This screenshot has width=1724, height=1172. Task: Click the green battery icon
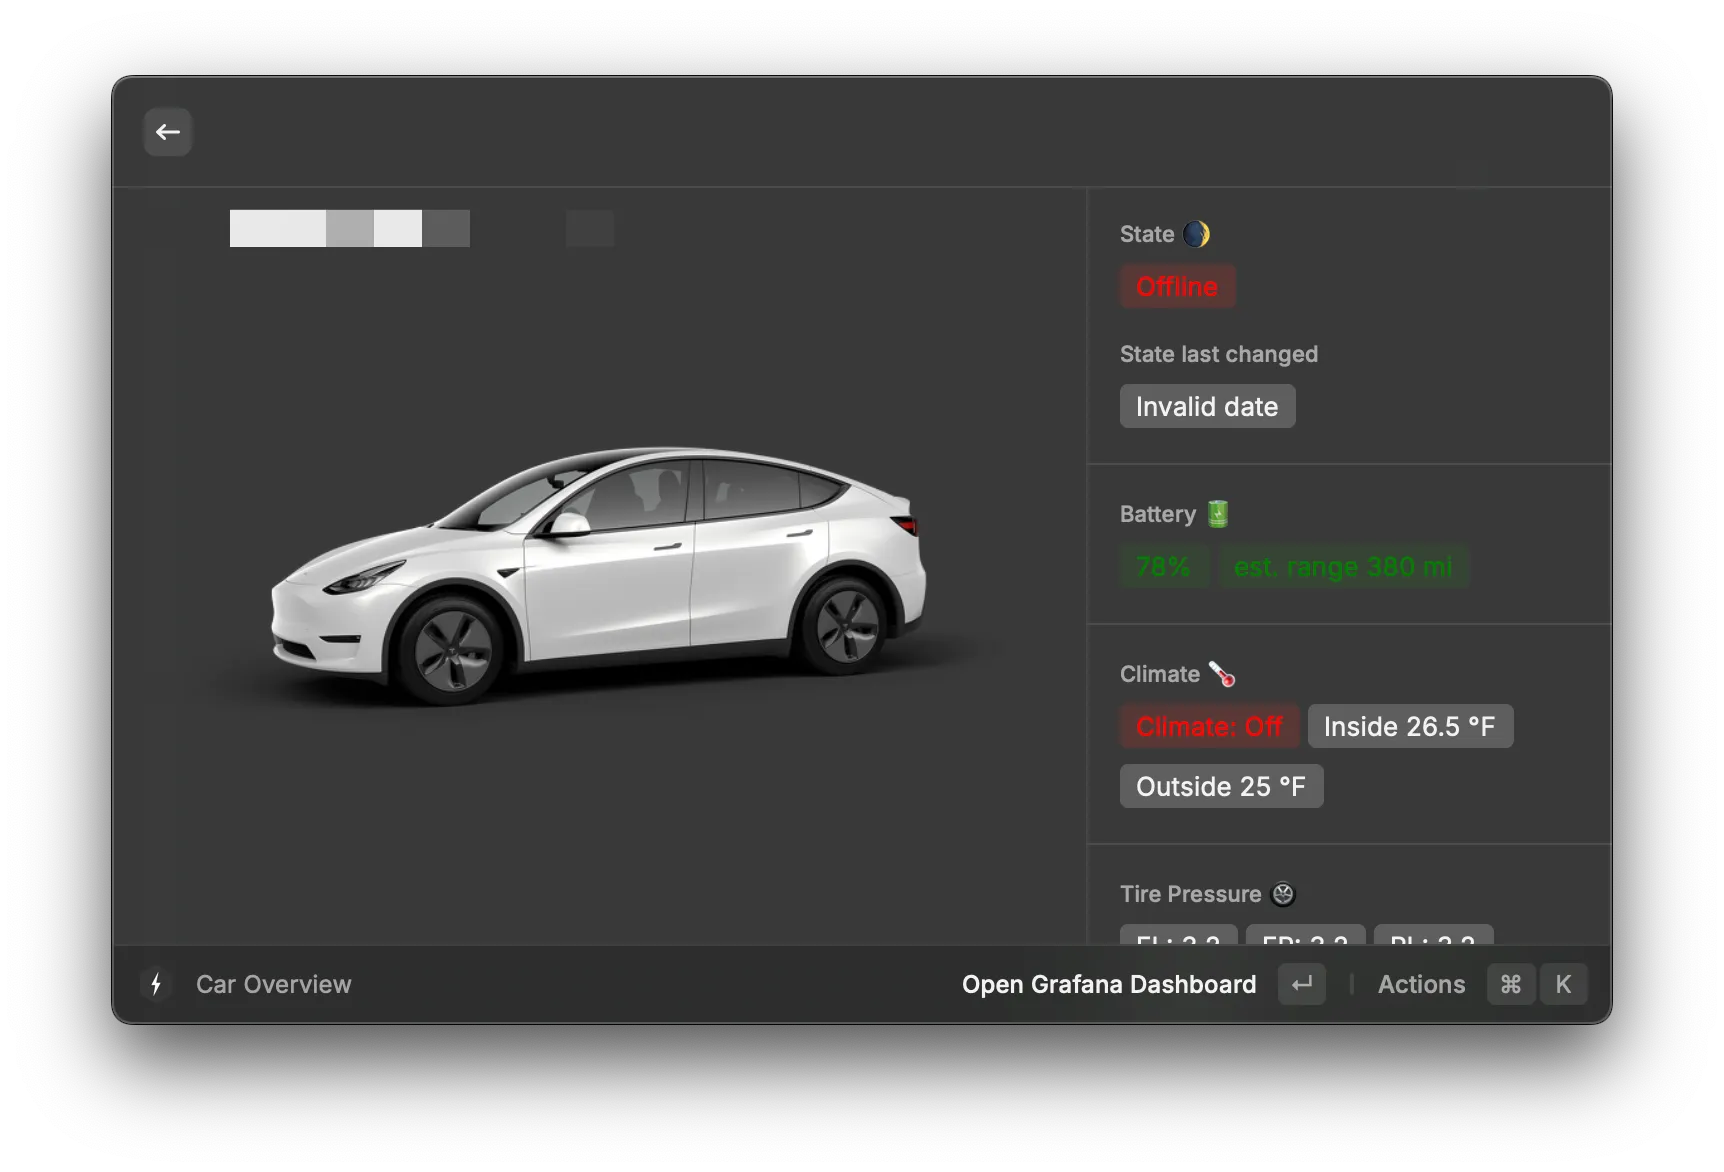(1217, 514)
